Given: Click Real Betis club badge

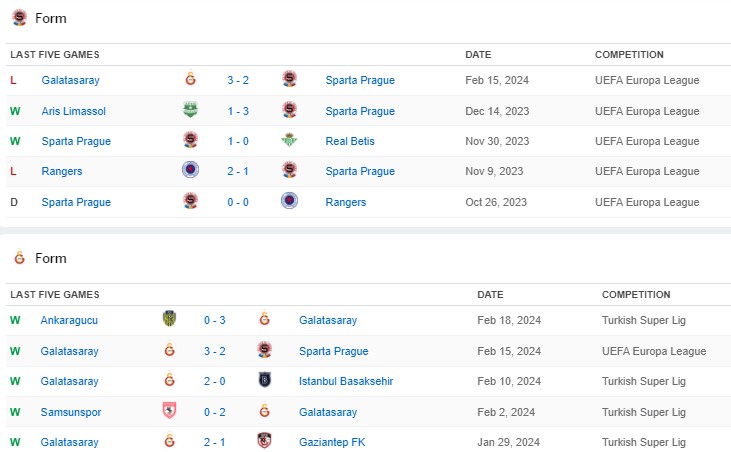Looking at the screenshot, I should 289,141.
